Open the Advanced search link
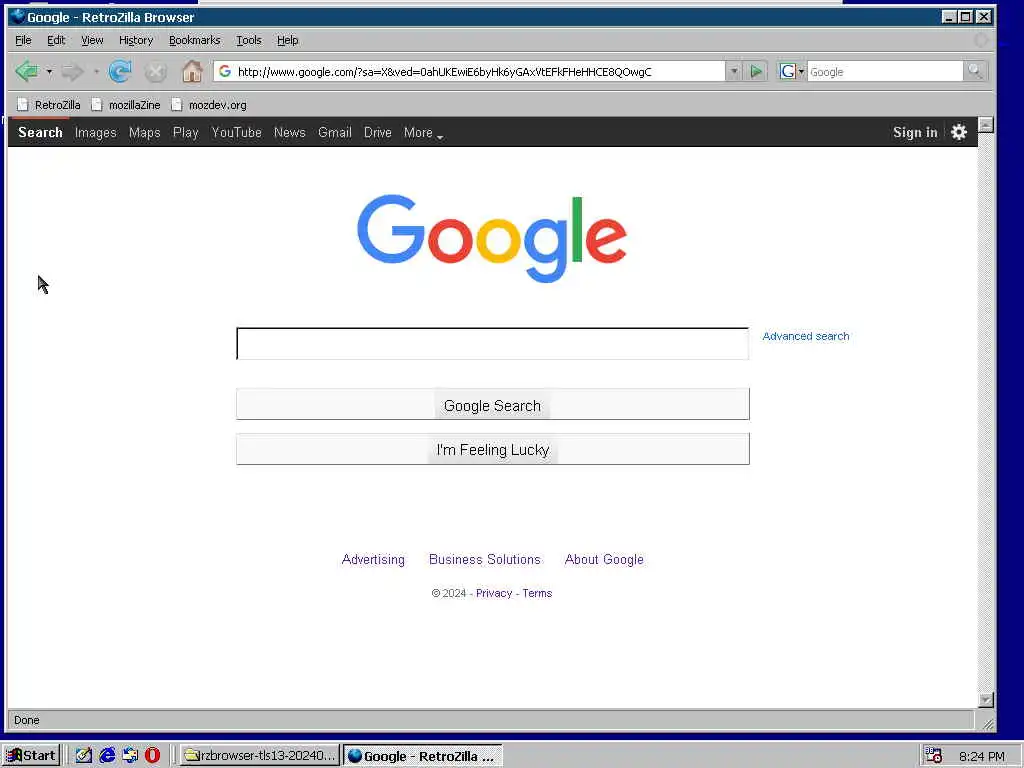1024x768 pixels. click(805, 336)
